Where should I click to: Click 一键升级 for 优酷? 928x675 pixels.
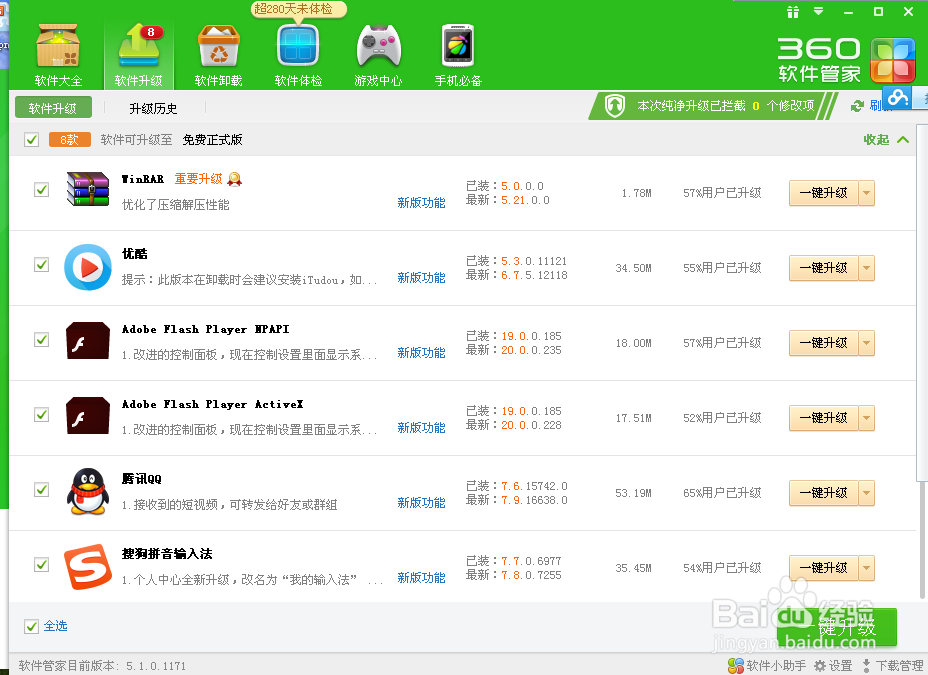point(823,268)
